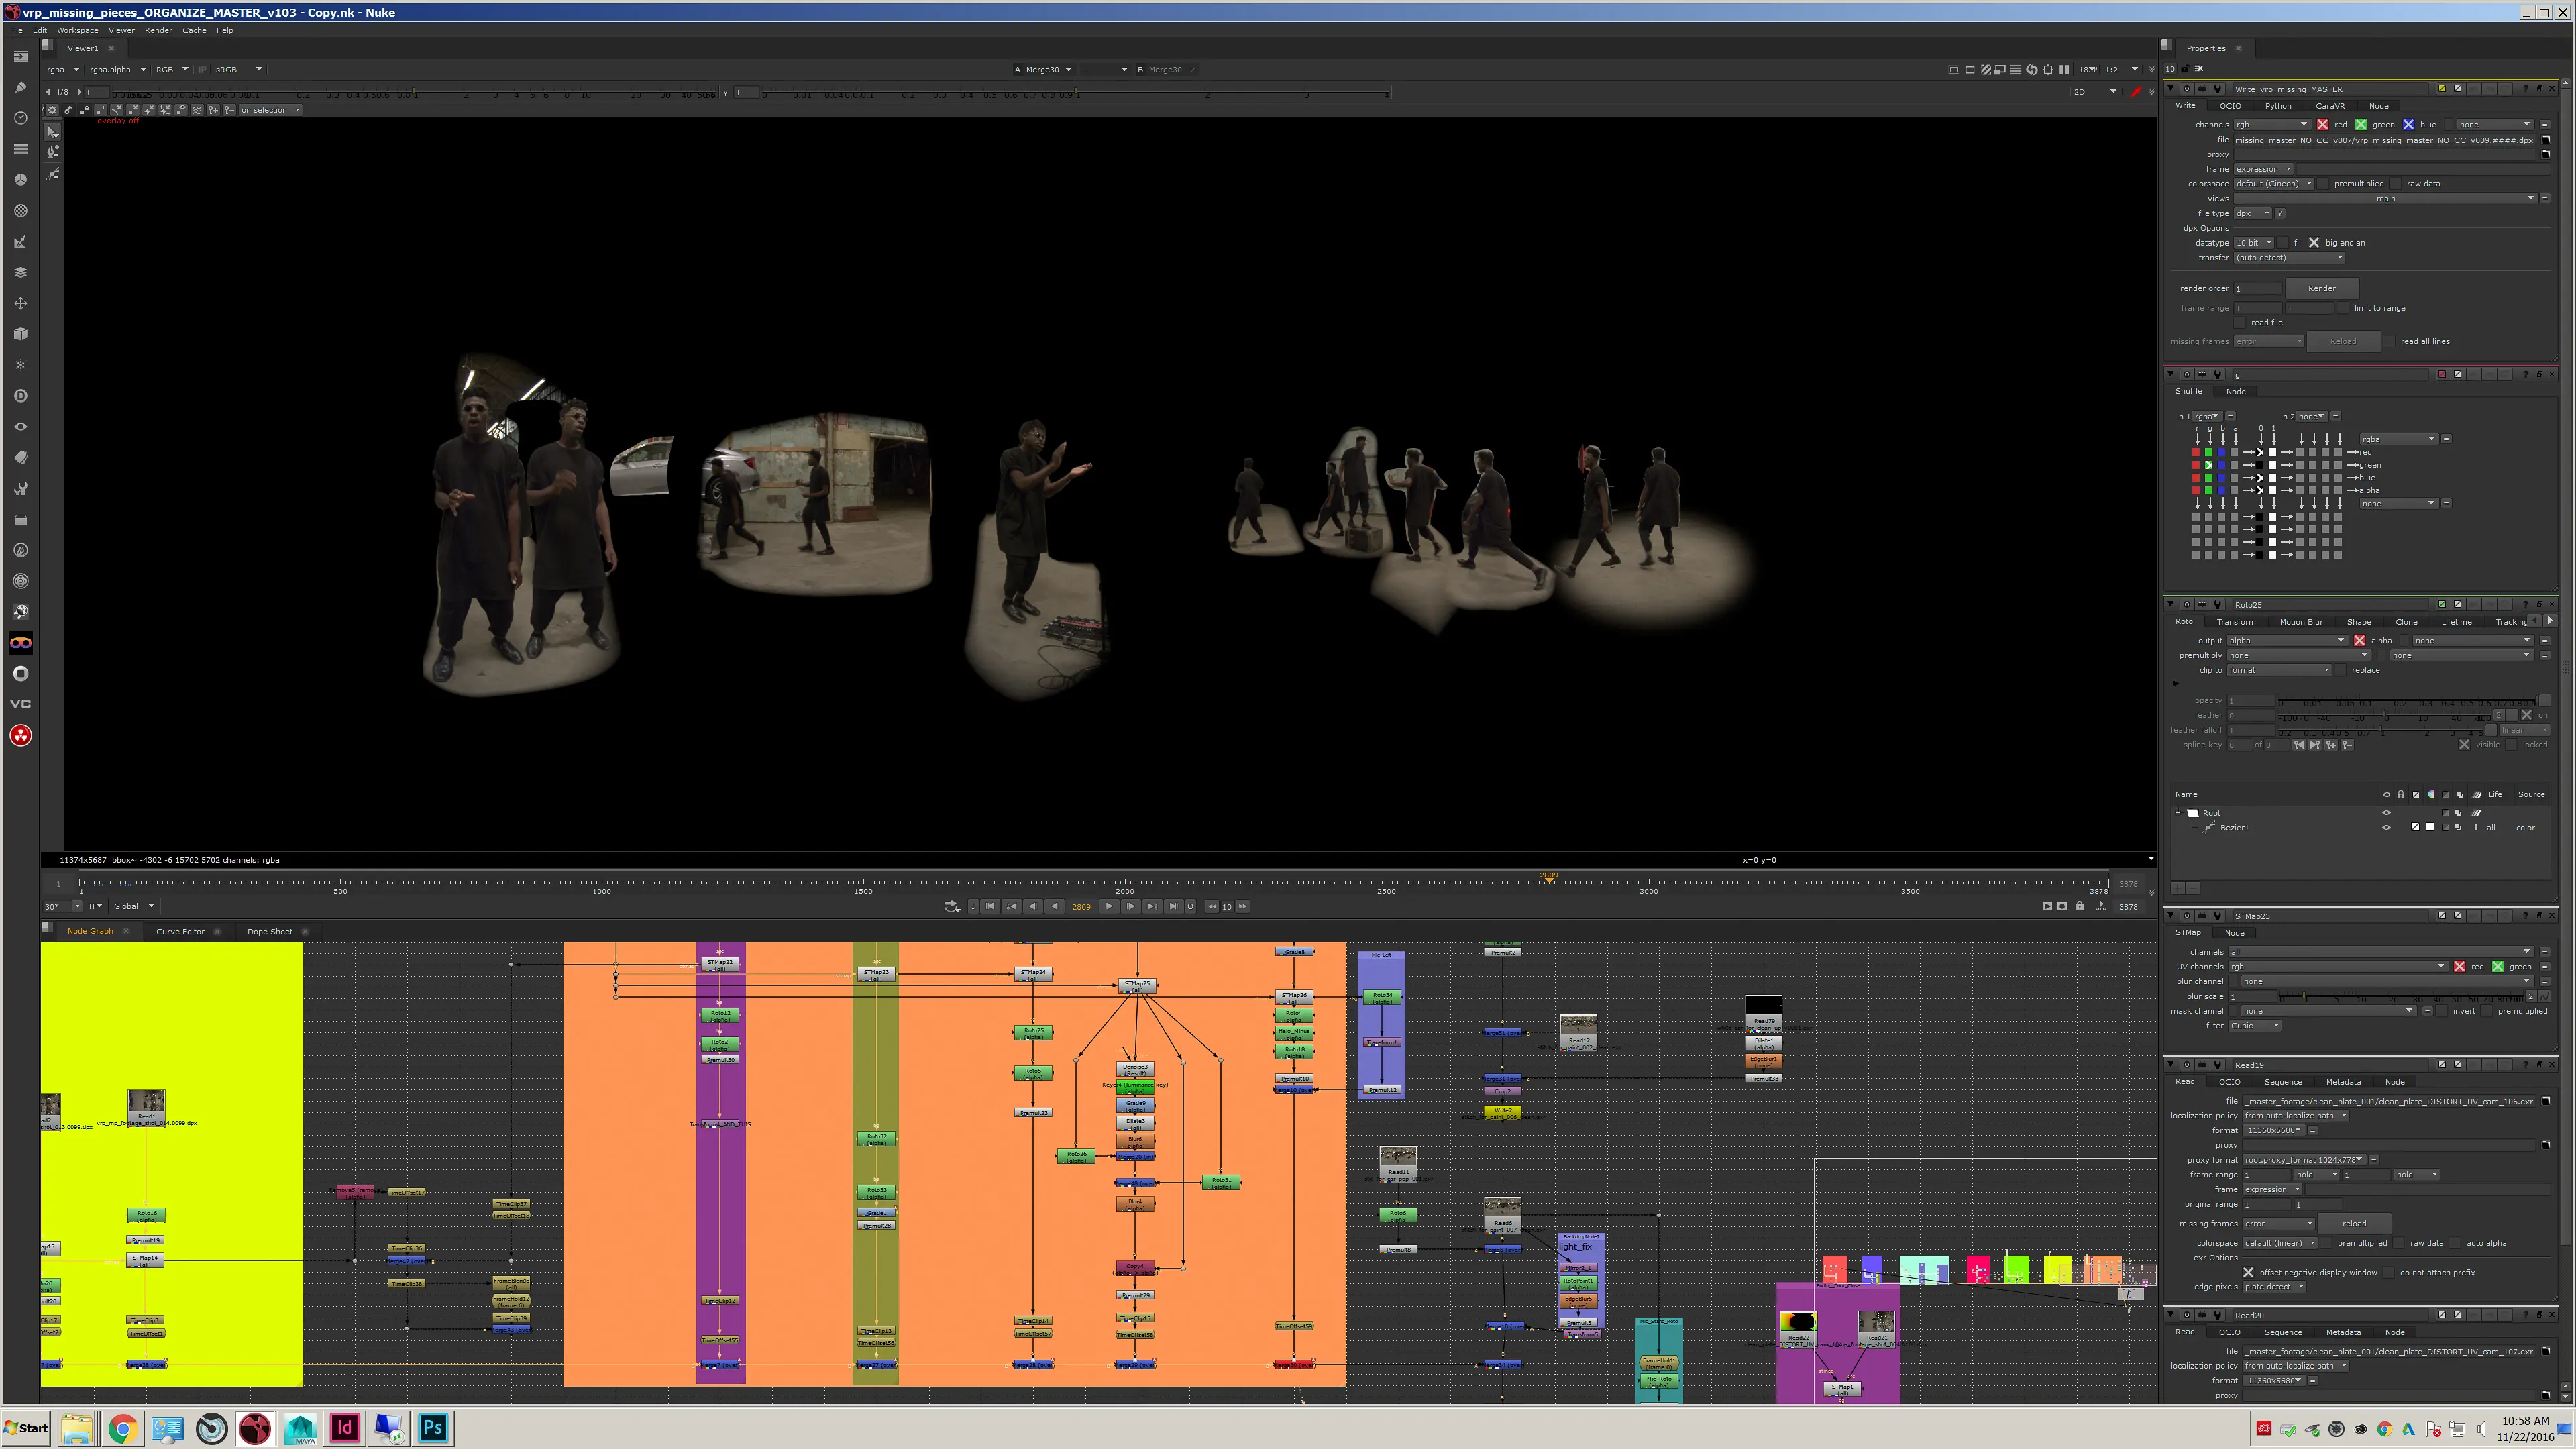Open the Keyer nodes menu
Screen dimensions: 2576x1449
click(20, 242)
